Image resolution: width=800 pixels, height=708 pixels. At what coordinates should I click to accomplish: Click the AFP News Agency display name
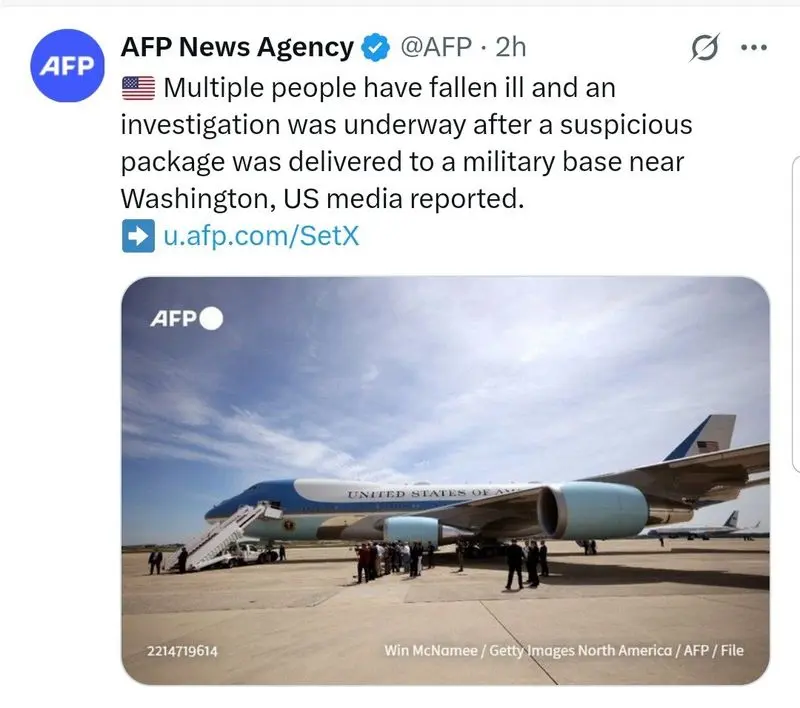pyautogui.click(x=236, y=47)
